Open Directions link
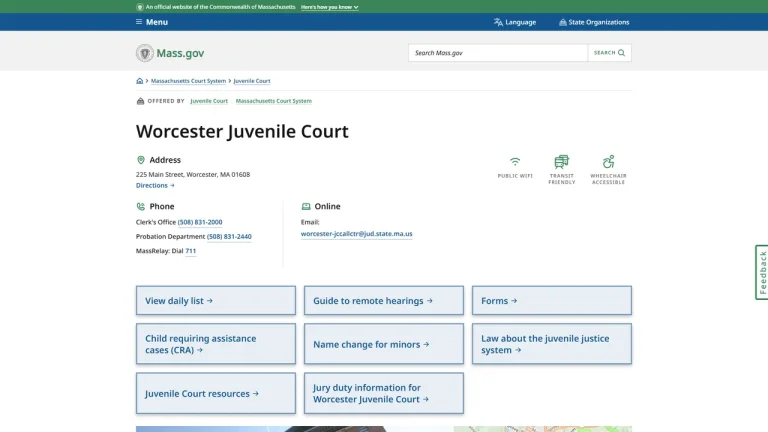The width and height of the screenshot is (768, 432). point(155,185)
